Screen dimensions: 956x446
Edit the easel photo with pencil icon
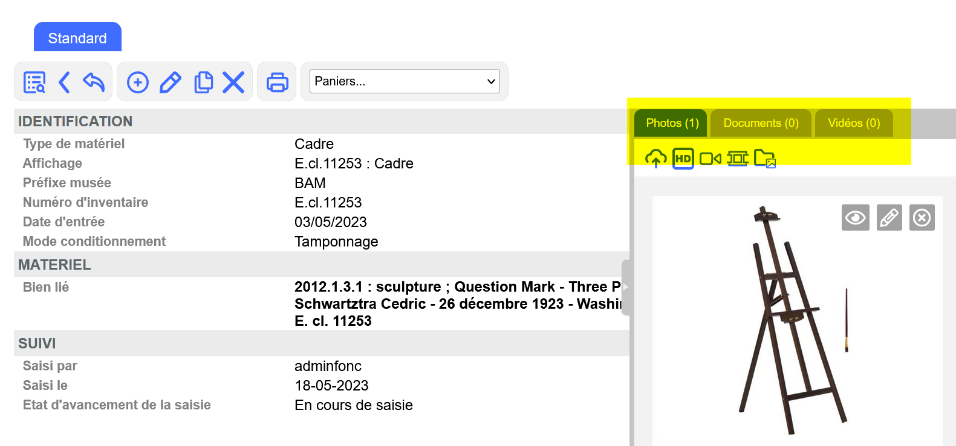889,218
